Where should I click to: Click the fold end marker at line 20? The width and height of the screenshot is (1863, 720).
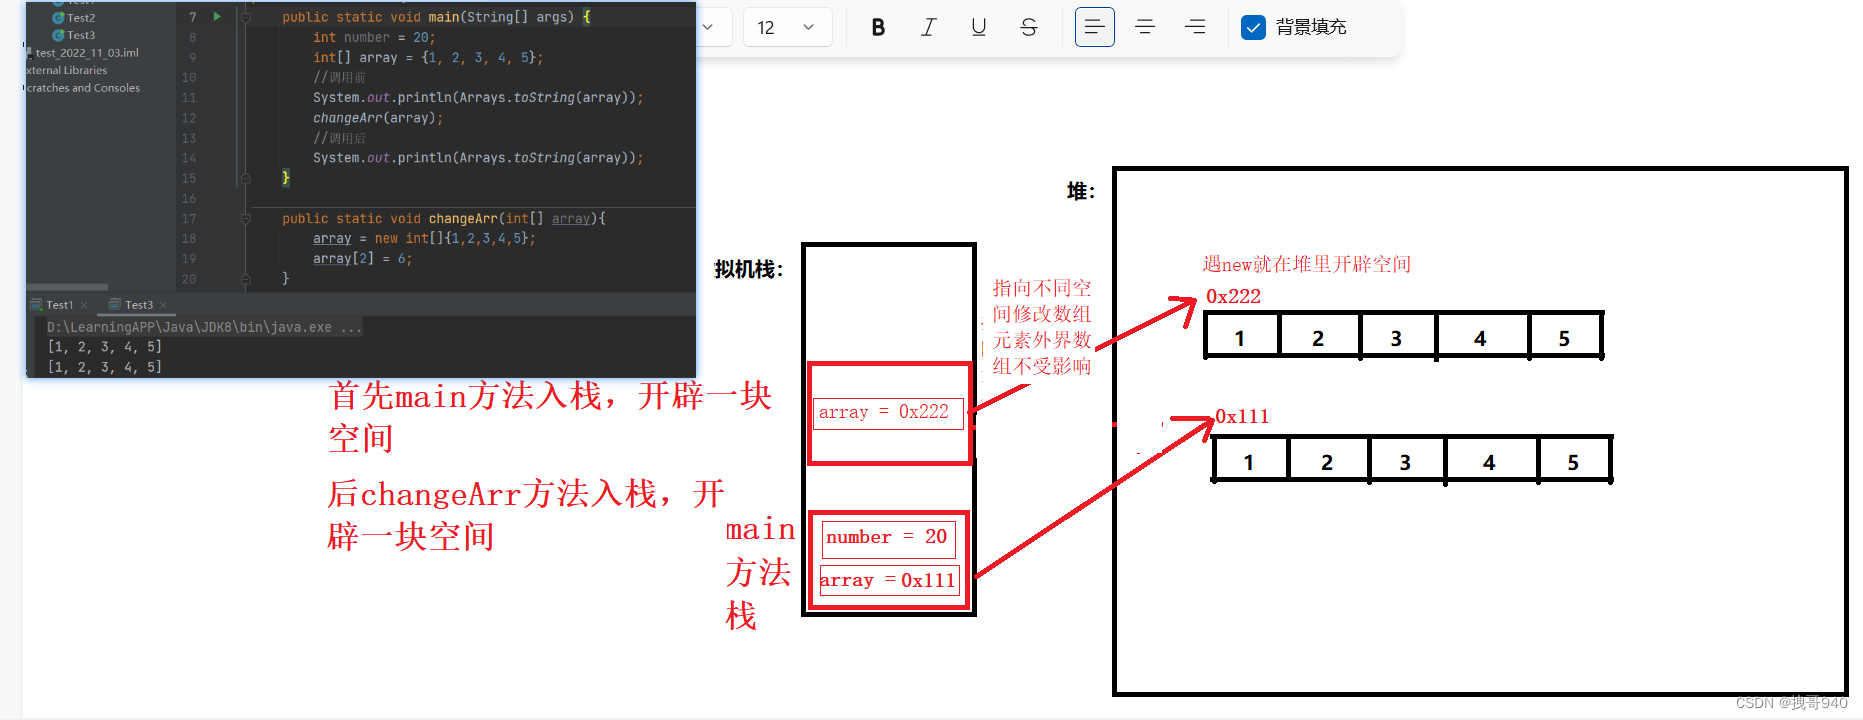point(245,279)
